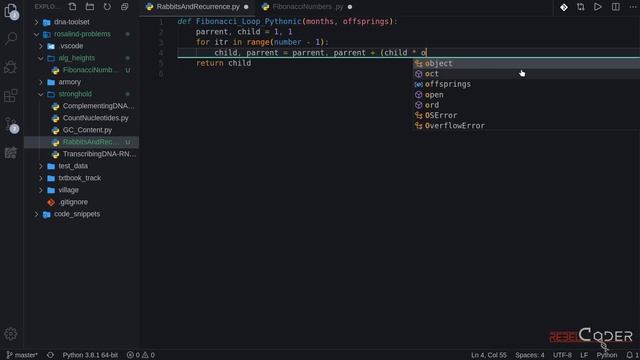Change indentation via Spaces: 4

point(529,355)
